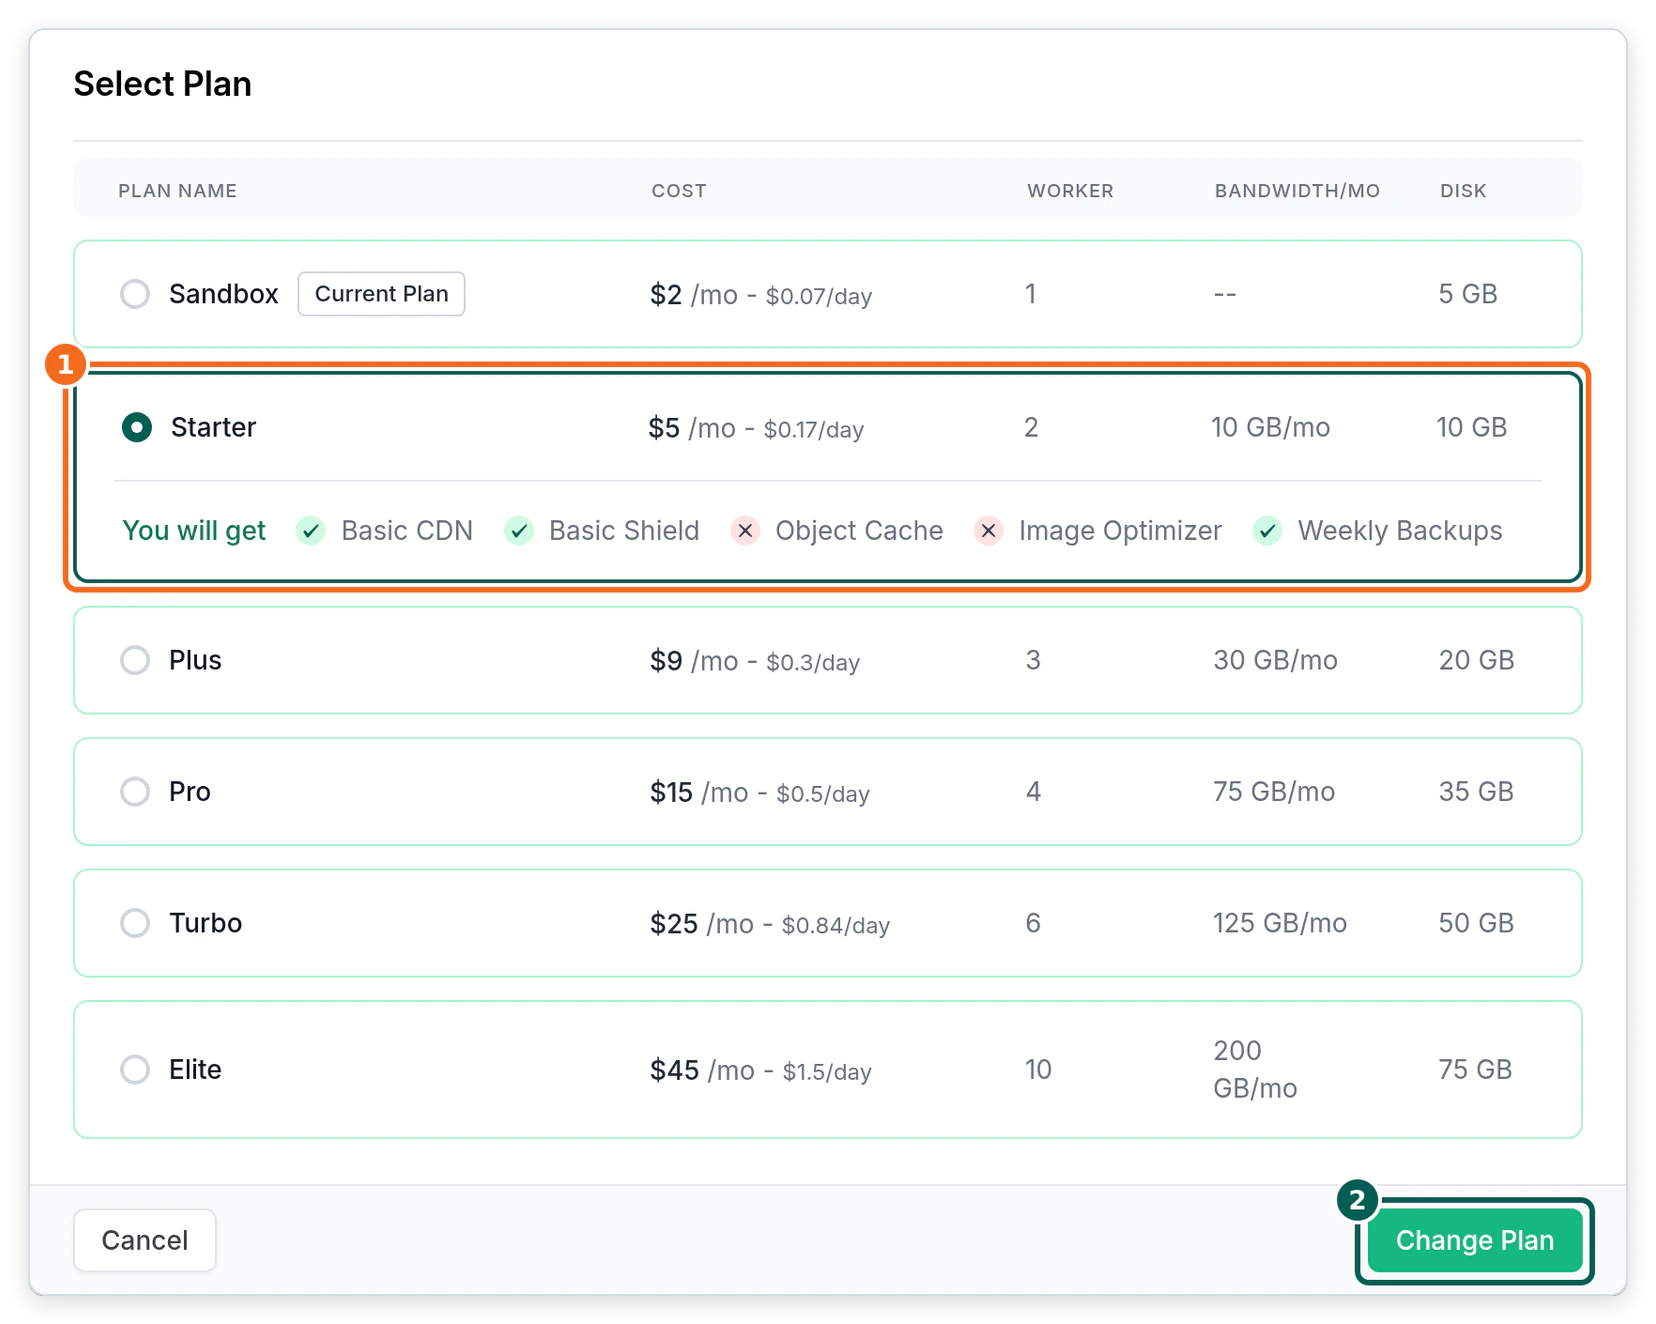Click the BANDWIDTH/MO column header
This screenshot has width=1656, height=1324.
(x=1297, y=191)
